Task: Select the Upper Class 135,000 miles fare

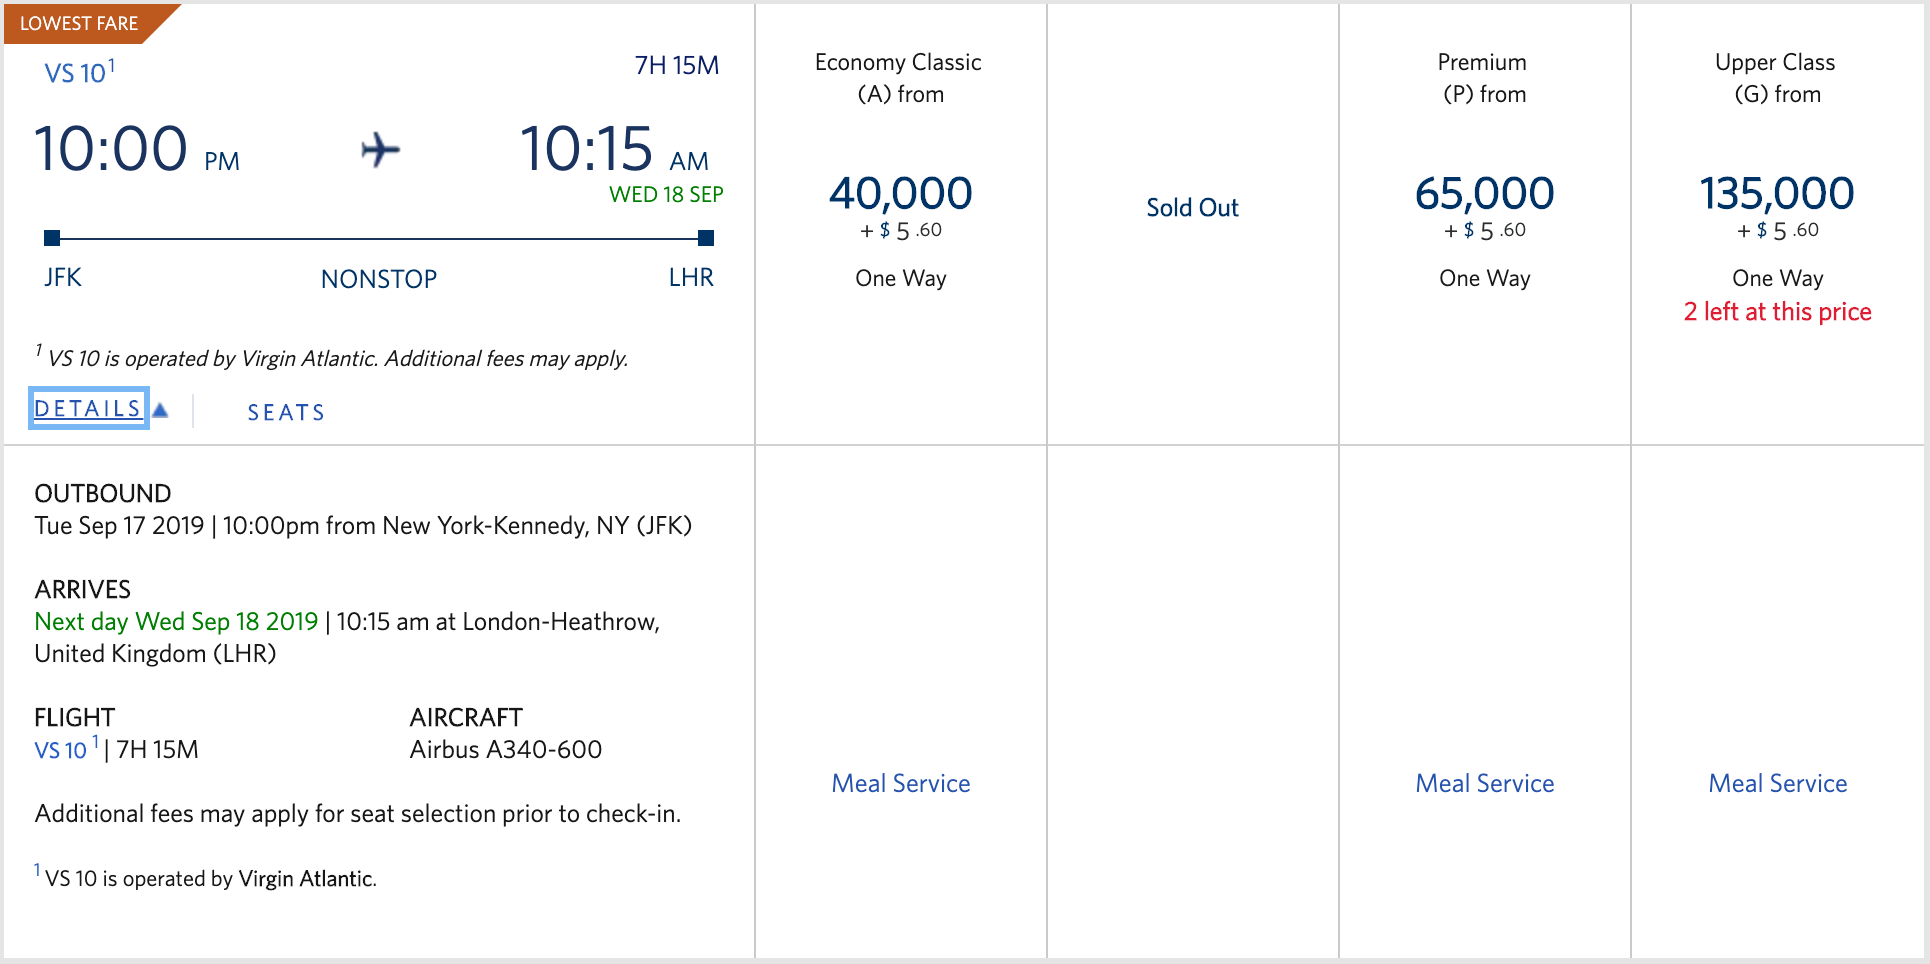Action: click(x=1777, y=193)
